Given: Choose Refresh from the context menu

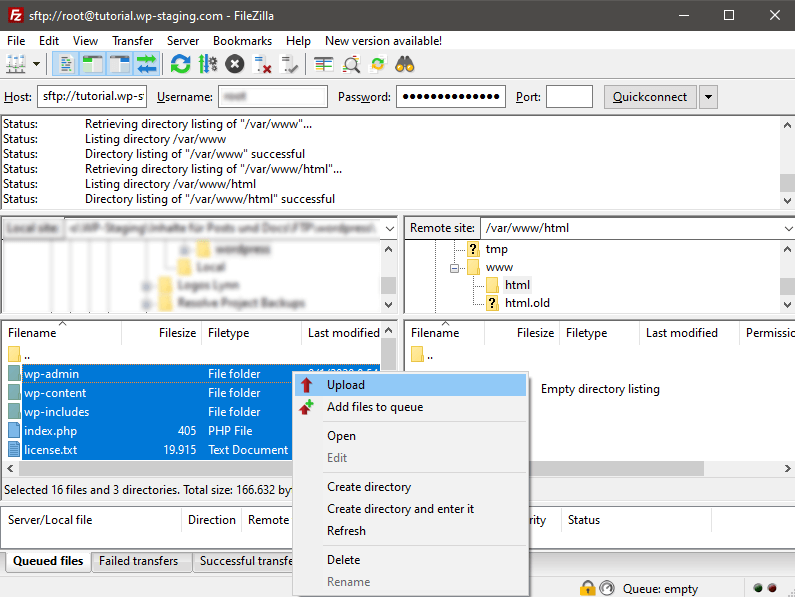Looking at the screenshot, I should point(411,531).
